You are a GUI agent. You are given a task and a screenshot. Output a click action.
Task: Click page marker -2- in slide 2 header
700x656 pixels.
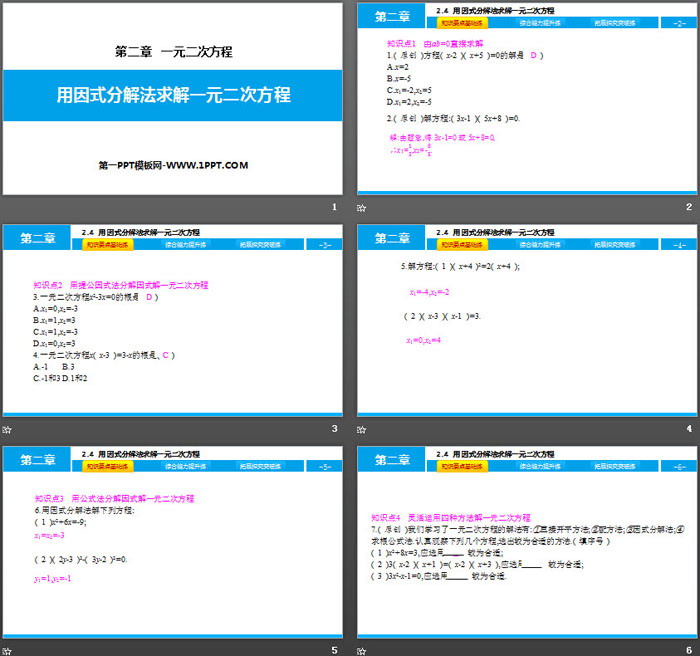point(679,23)
